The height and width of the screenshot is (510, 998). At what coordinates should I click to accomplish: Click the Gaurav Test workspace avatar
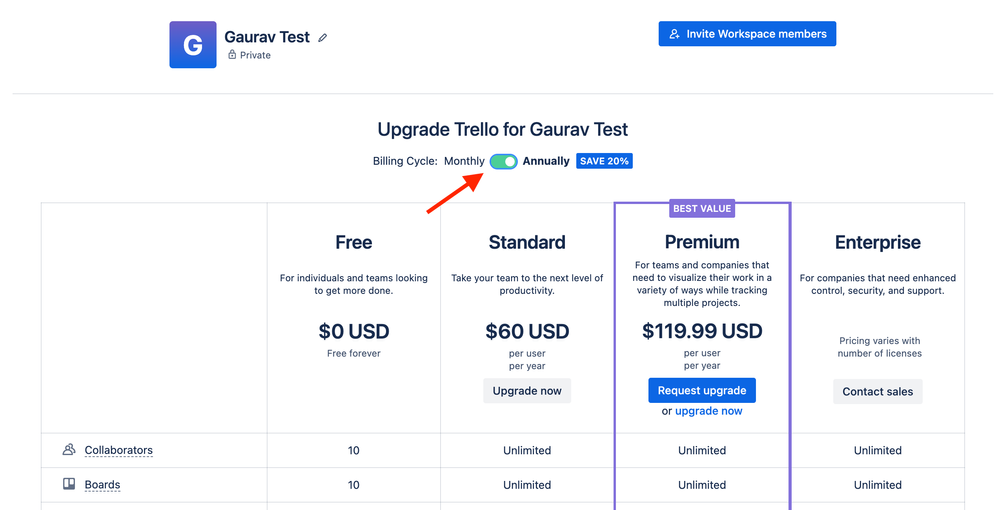193,45
